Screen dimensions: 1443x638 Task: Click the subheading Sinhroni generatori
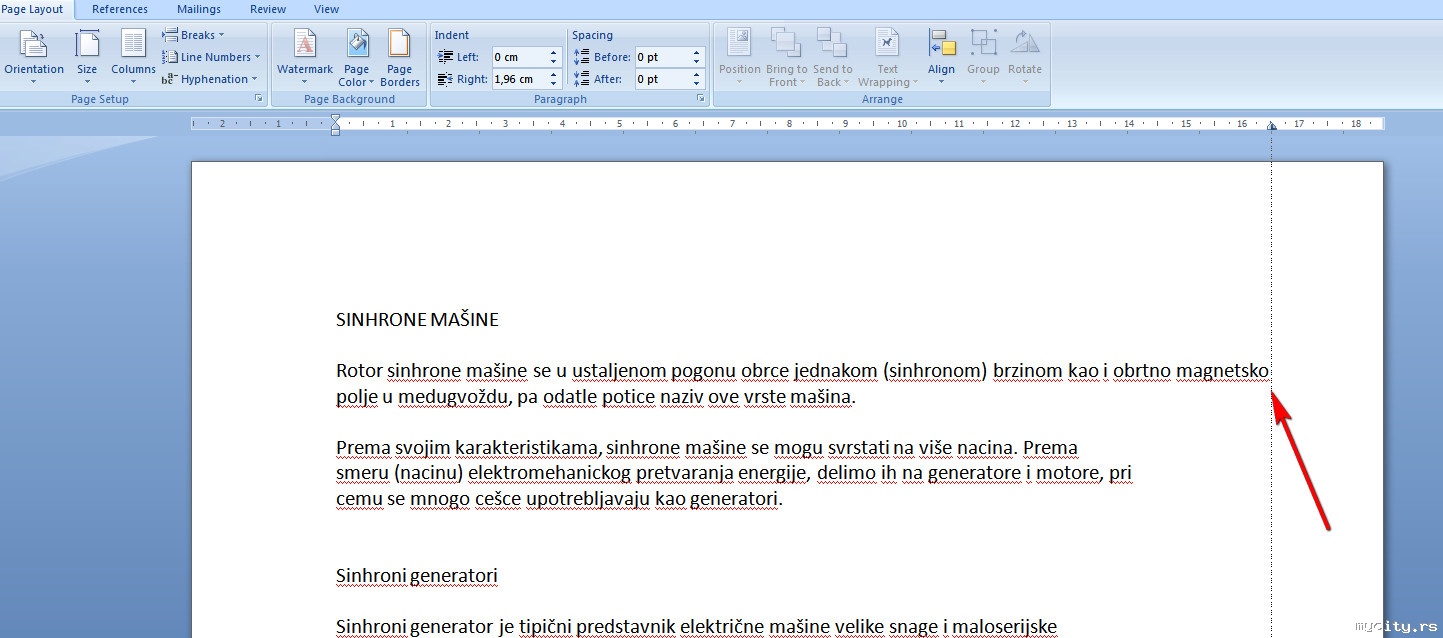pyautogui.click(x=417, y=576)
